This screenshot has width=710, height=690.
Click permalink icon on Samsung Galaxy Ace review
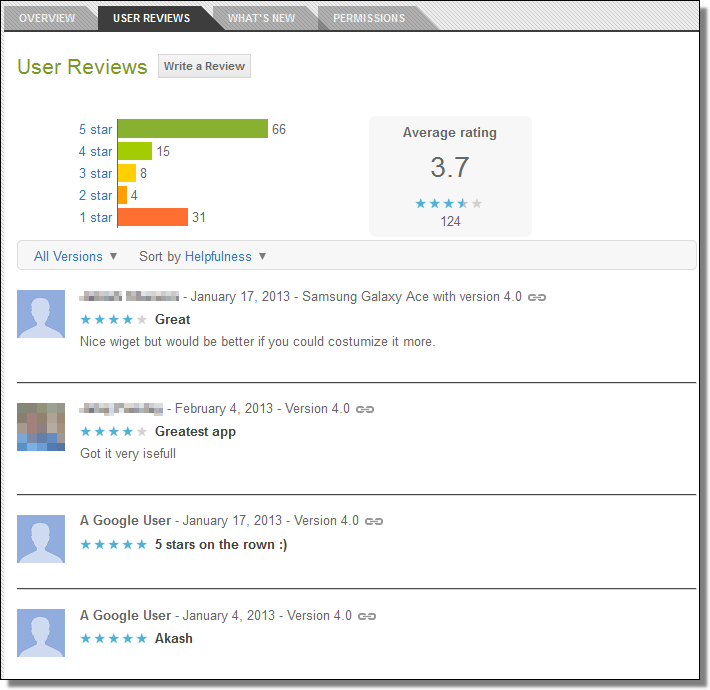pos(537,297)
